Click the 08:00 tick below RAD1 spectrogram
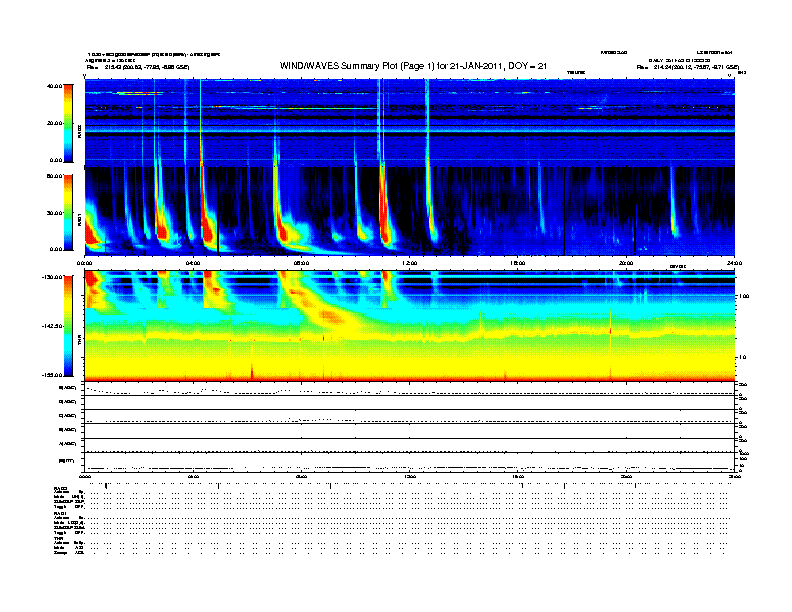Viewport: 792px width, 612px height. click(x=301, y=263)
